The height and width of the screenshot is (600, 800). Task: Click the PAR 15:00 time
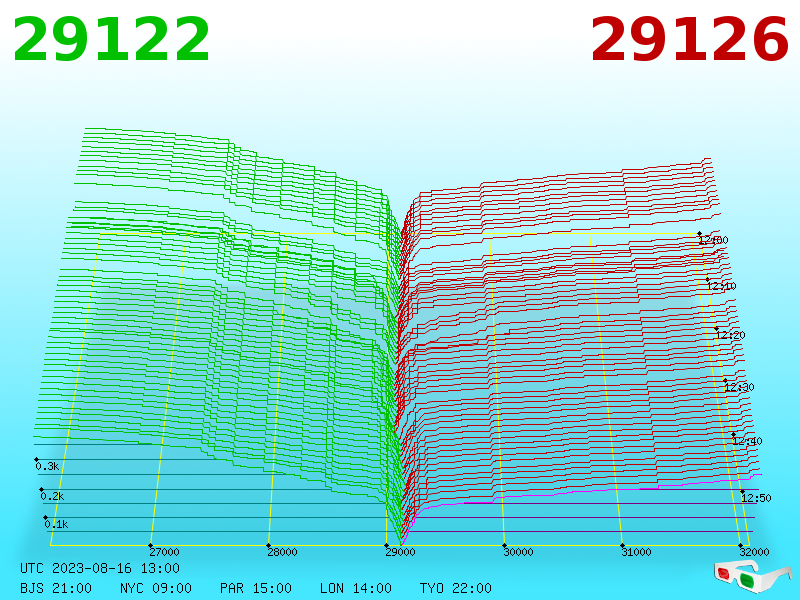pos(256,588)
